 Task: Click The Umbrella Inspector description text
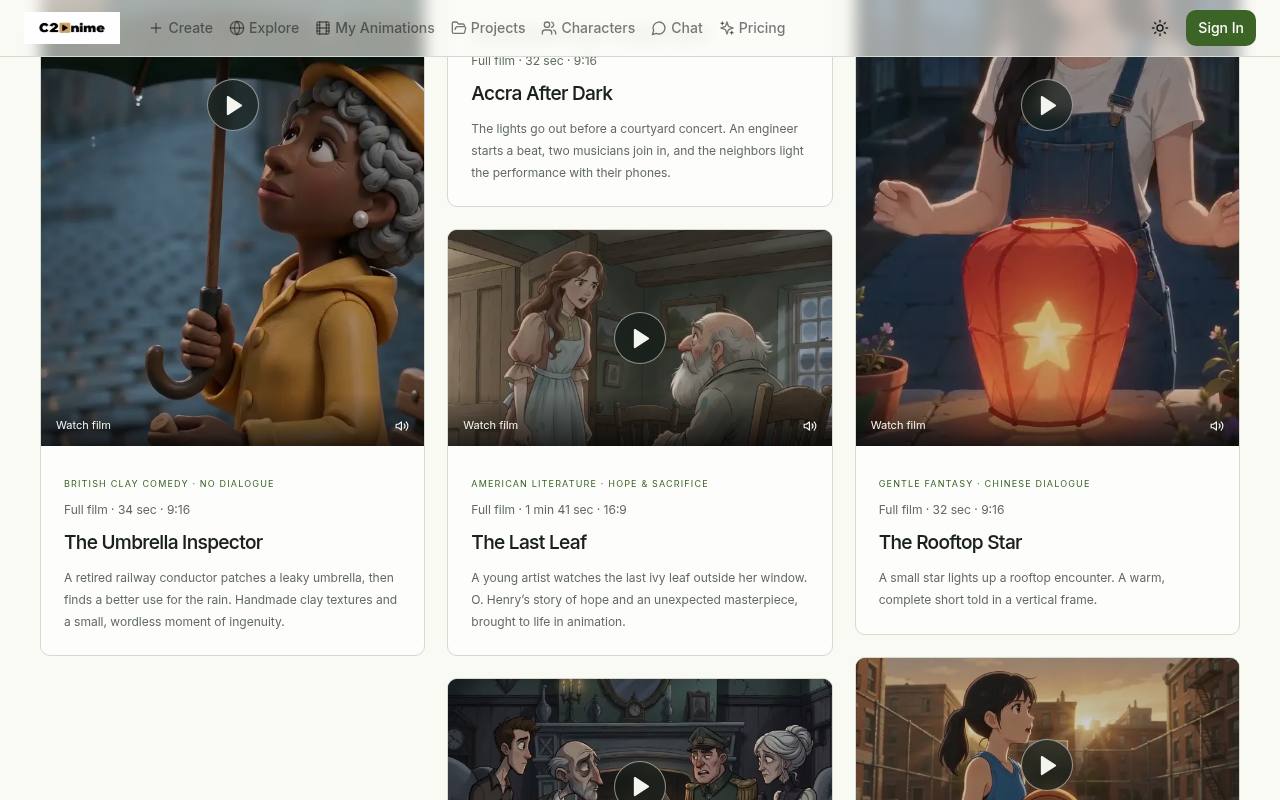tap(231, 600)
